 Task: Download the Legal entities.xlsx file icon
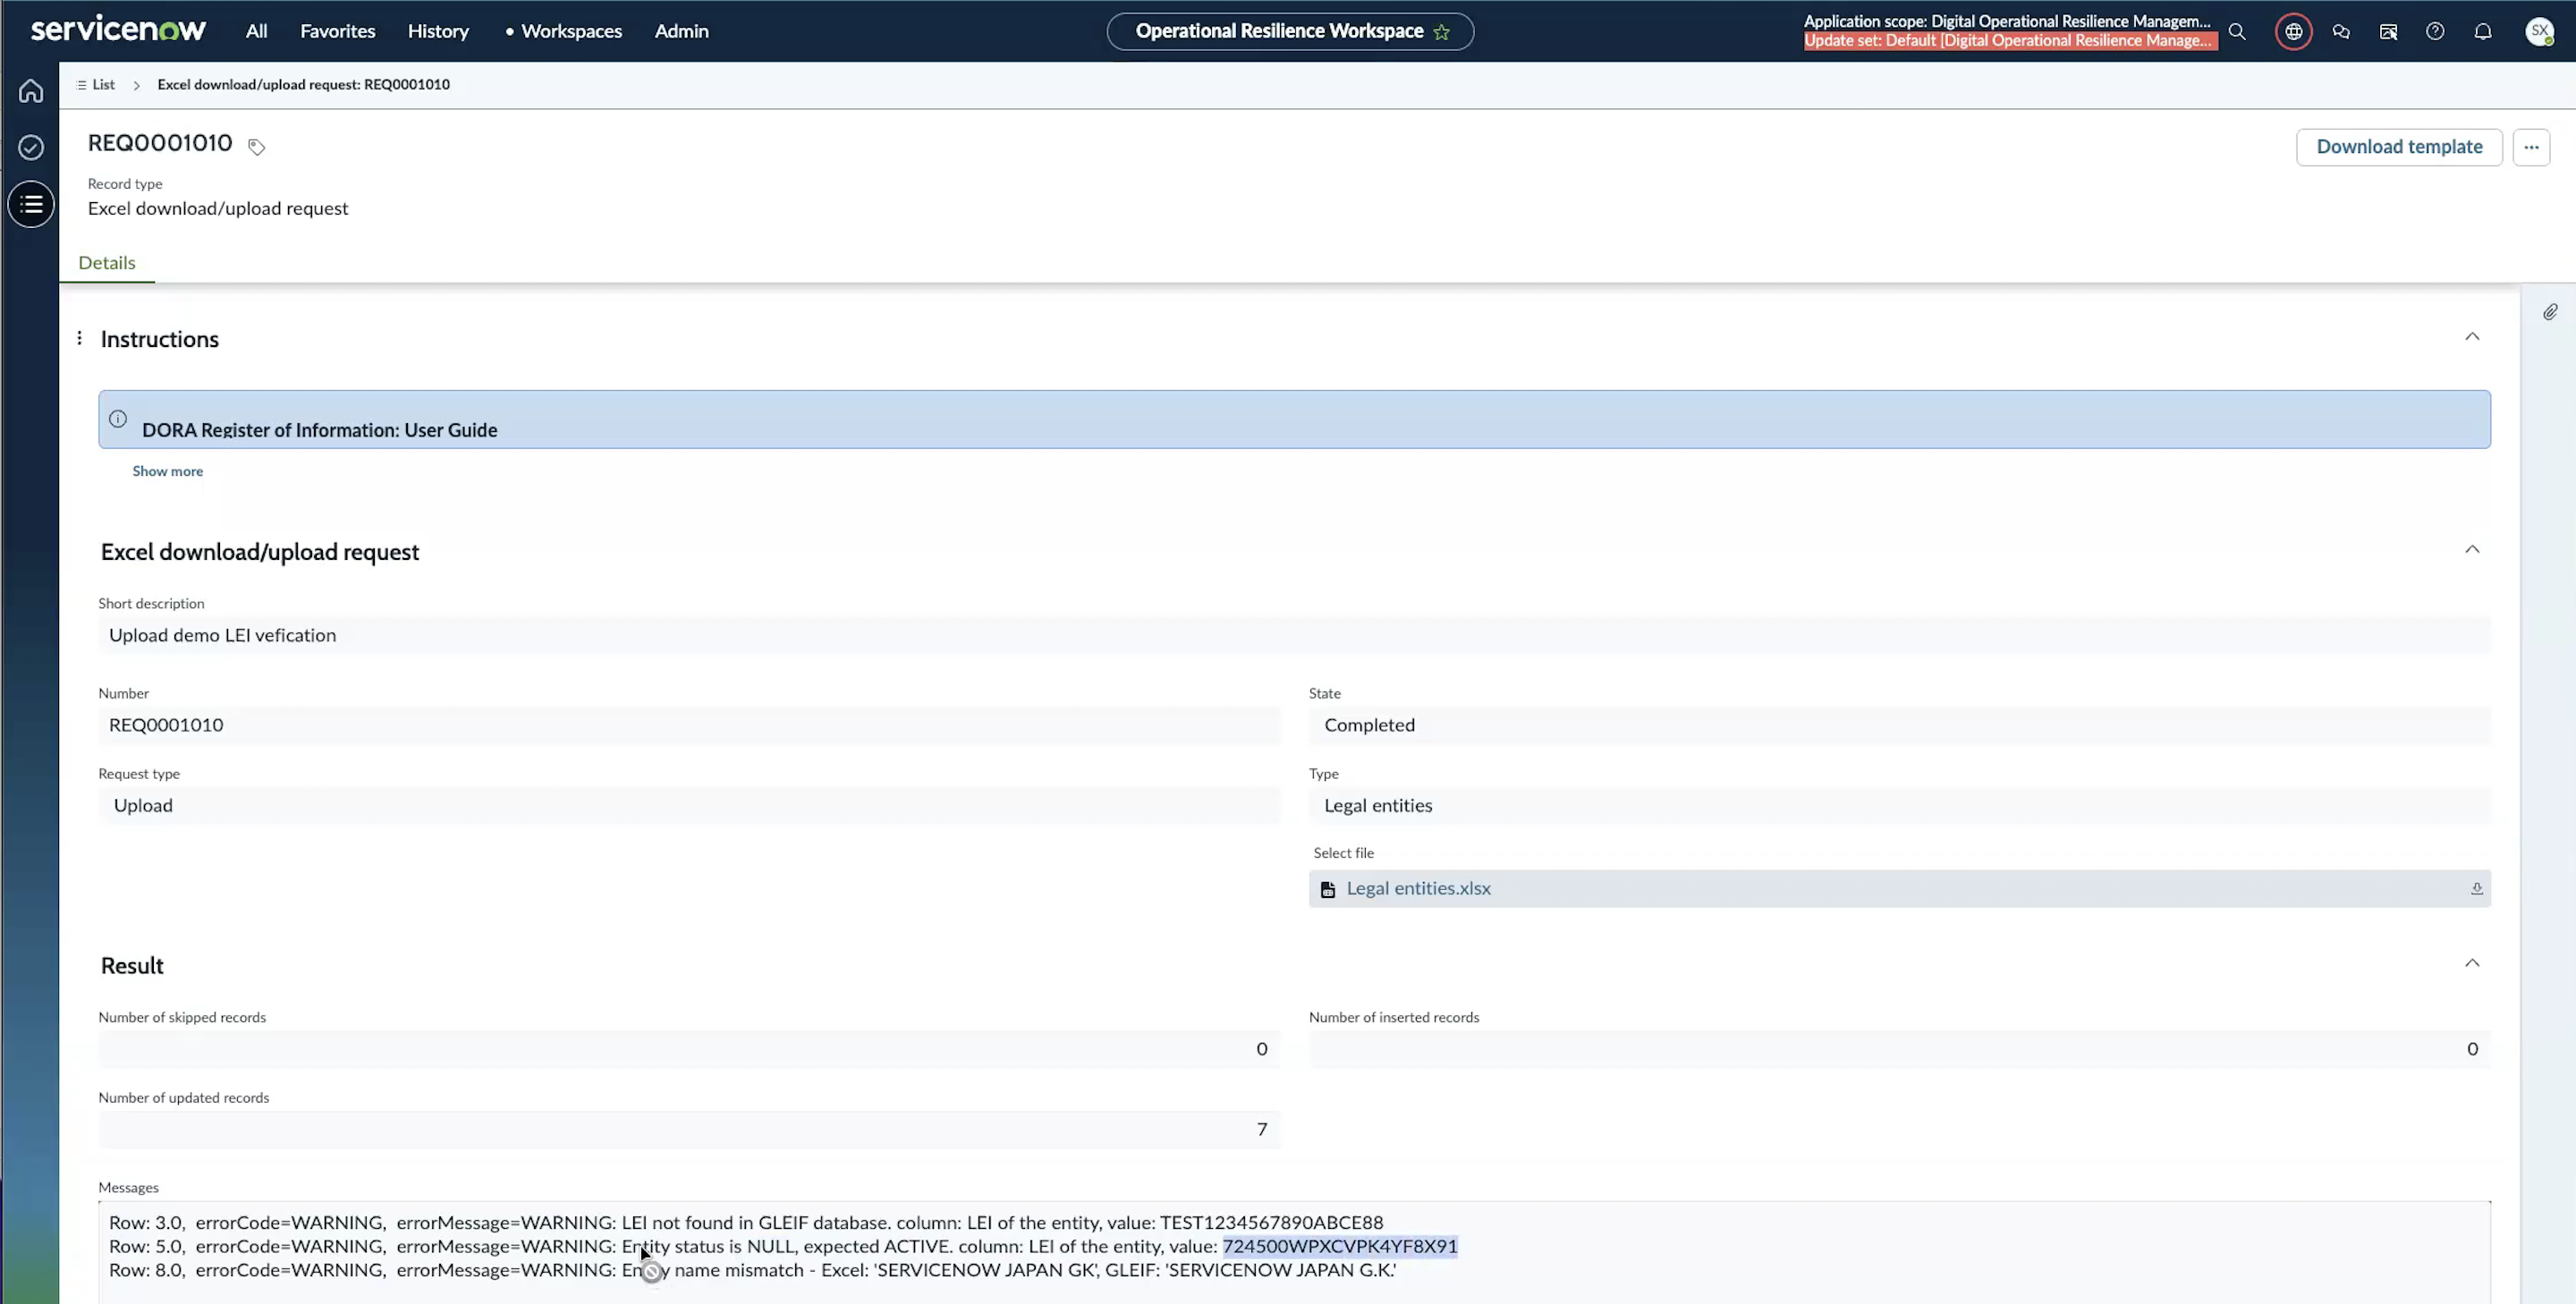pos(2477,888)
